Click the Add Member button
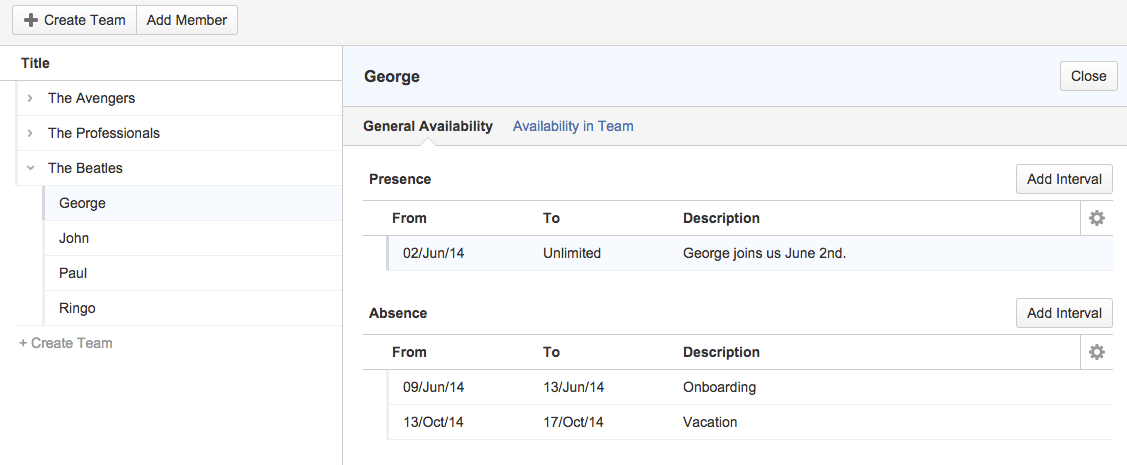 (x=187, y=20)
